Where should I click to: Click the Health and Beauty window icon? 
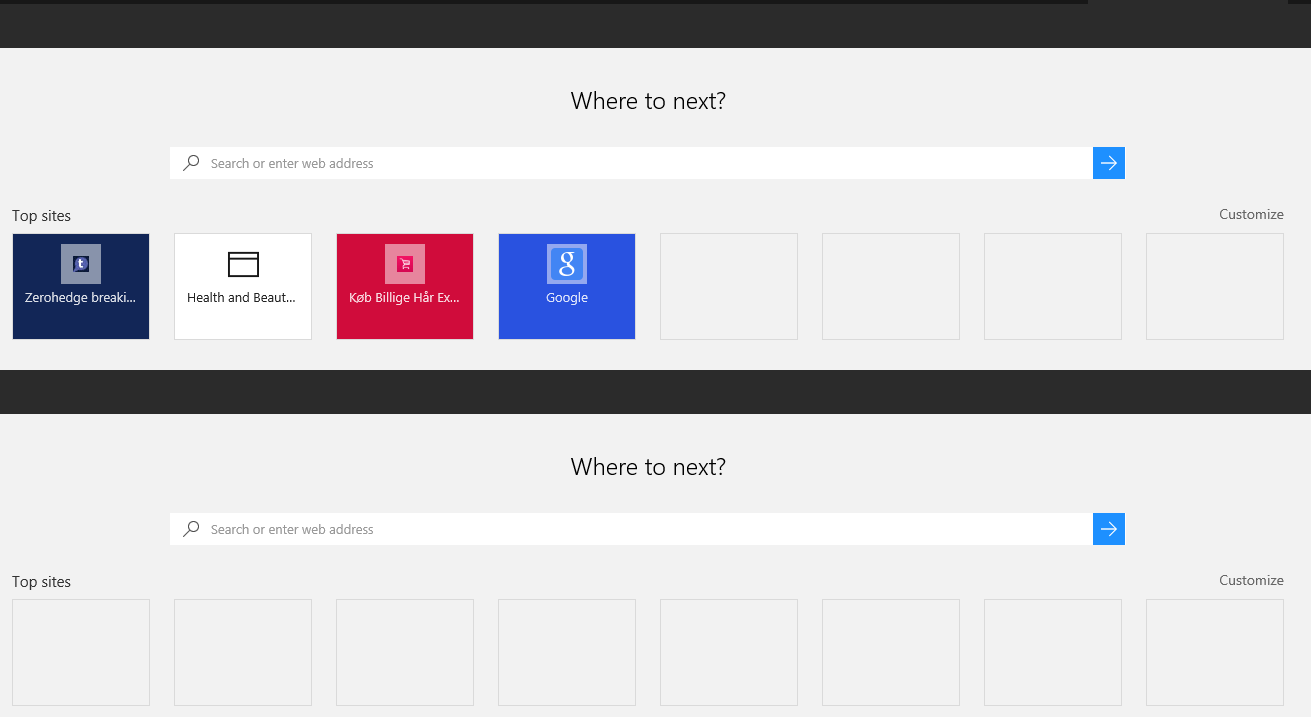(x=243, y=264)
